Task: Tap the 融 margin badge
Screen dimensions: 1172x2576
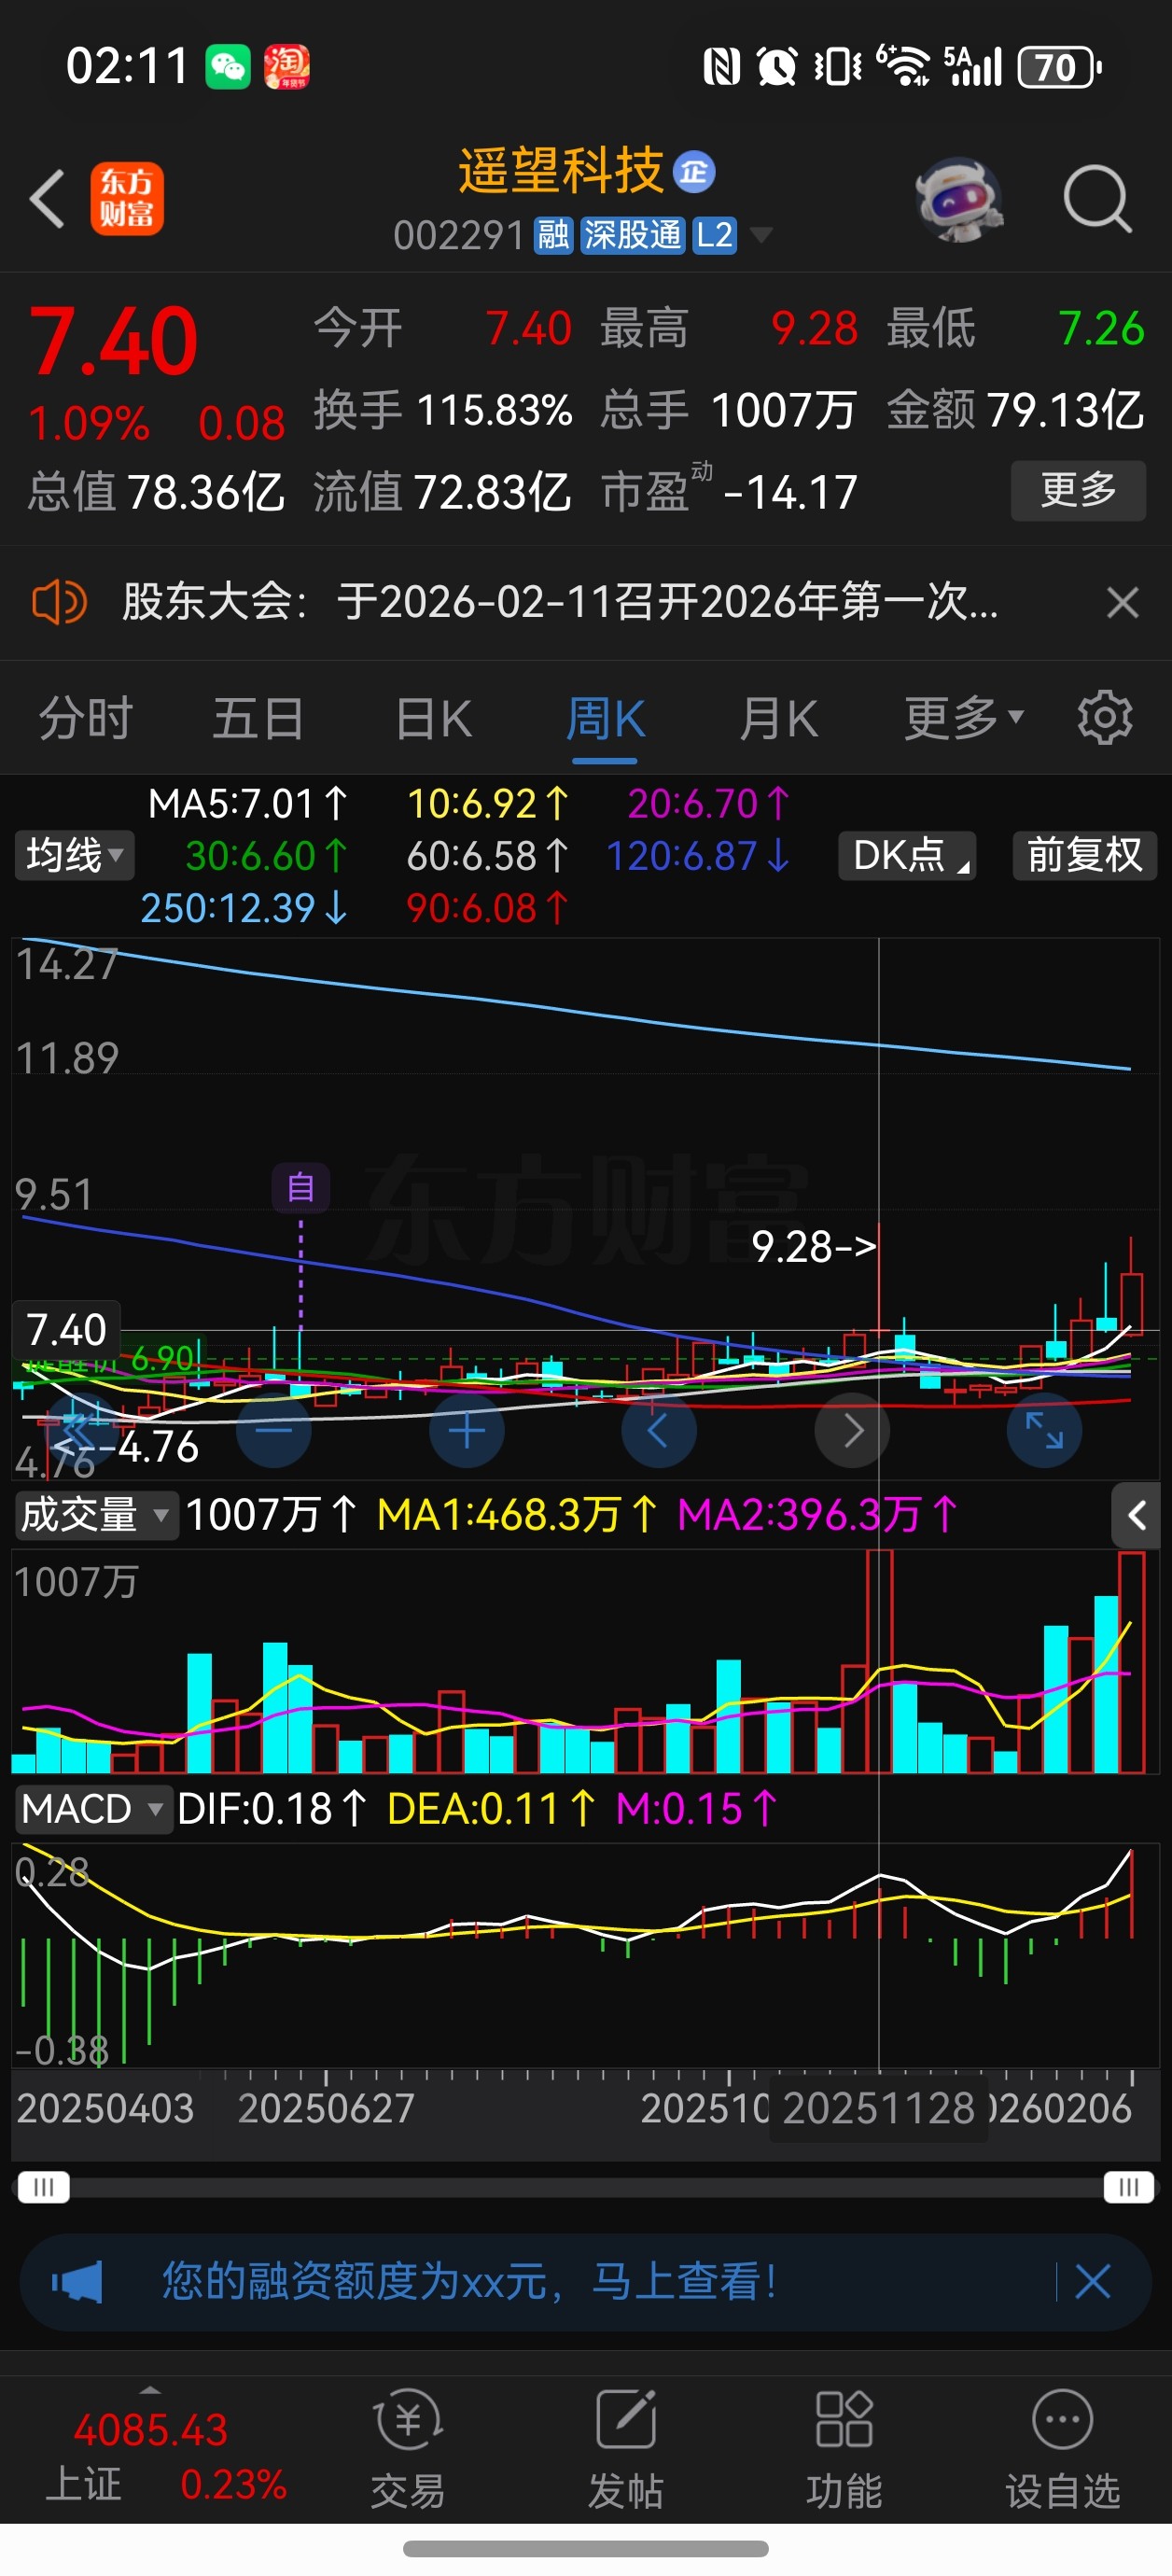Action: [553, 236]
